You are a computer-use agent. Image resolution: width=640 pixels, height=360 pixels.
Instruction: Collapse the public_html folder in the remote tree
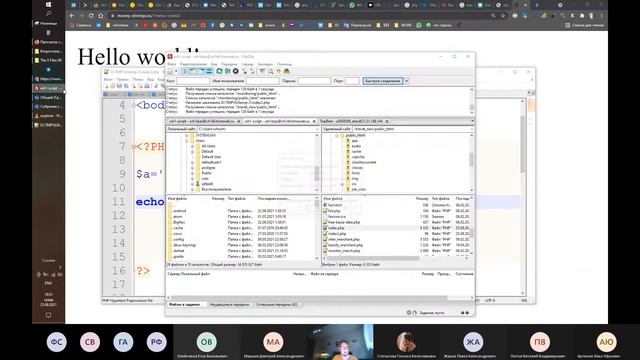[337, 135]
